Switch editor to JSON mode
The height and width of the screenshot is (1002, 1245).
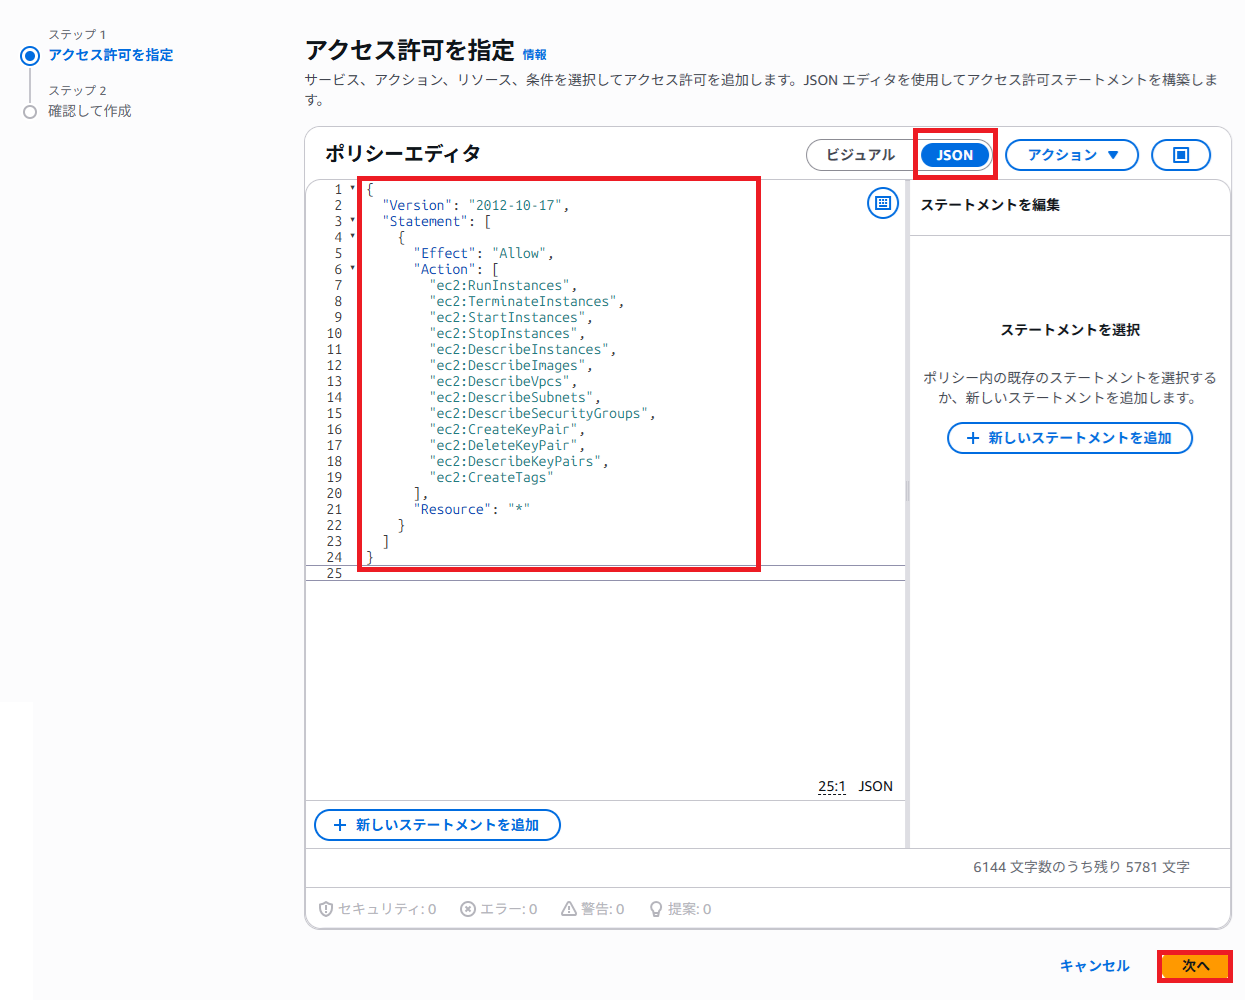[955, 155]
